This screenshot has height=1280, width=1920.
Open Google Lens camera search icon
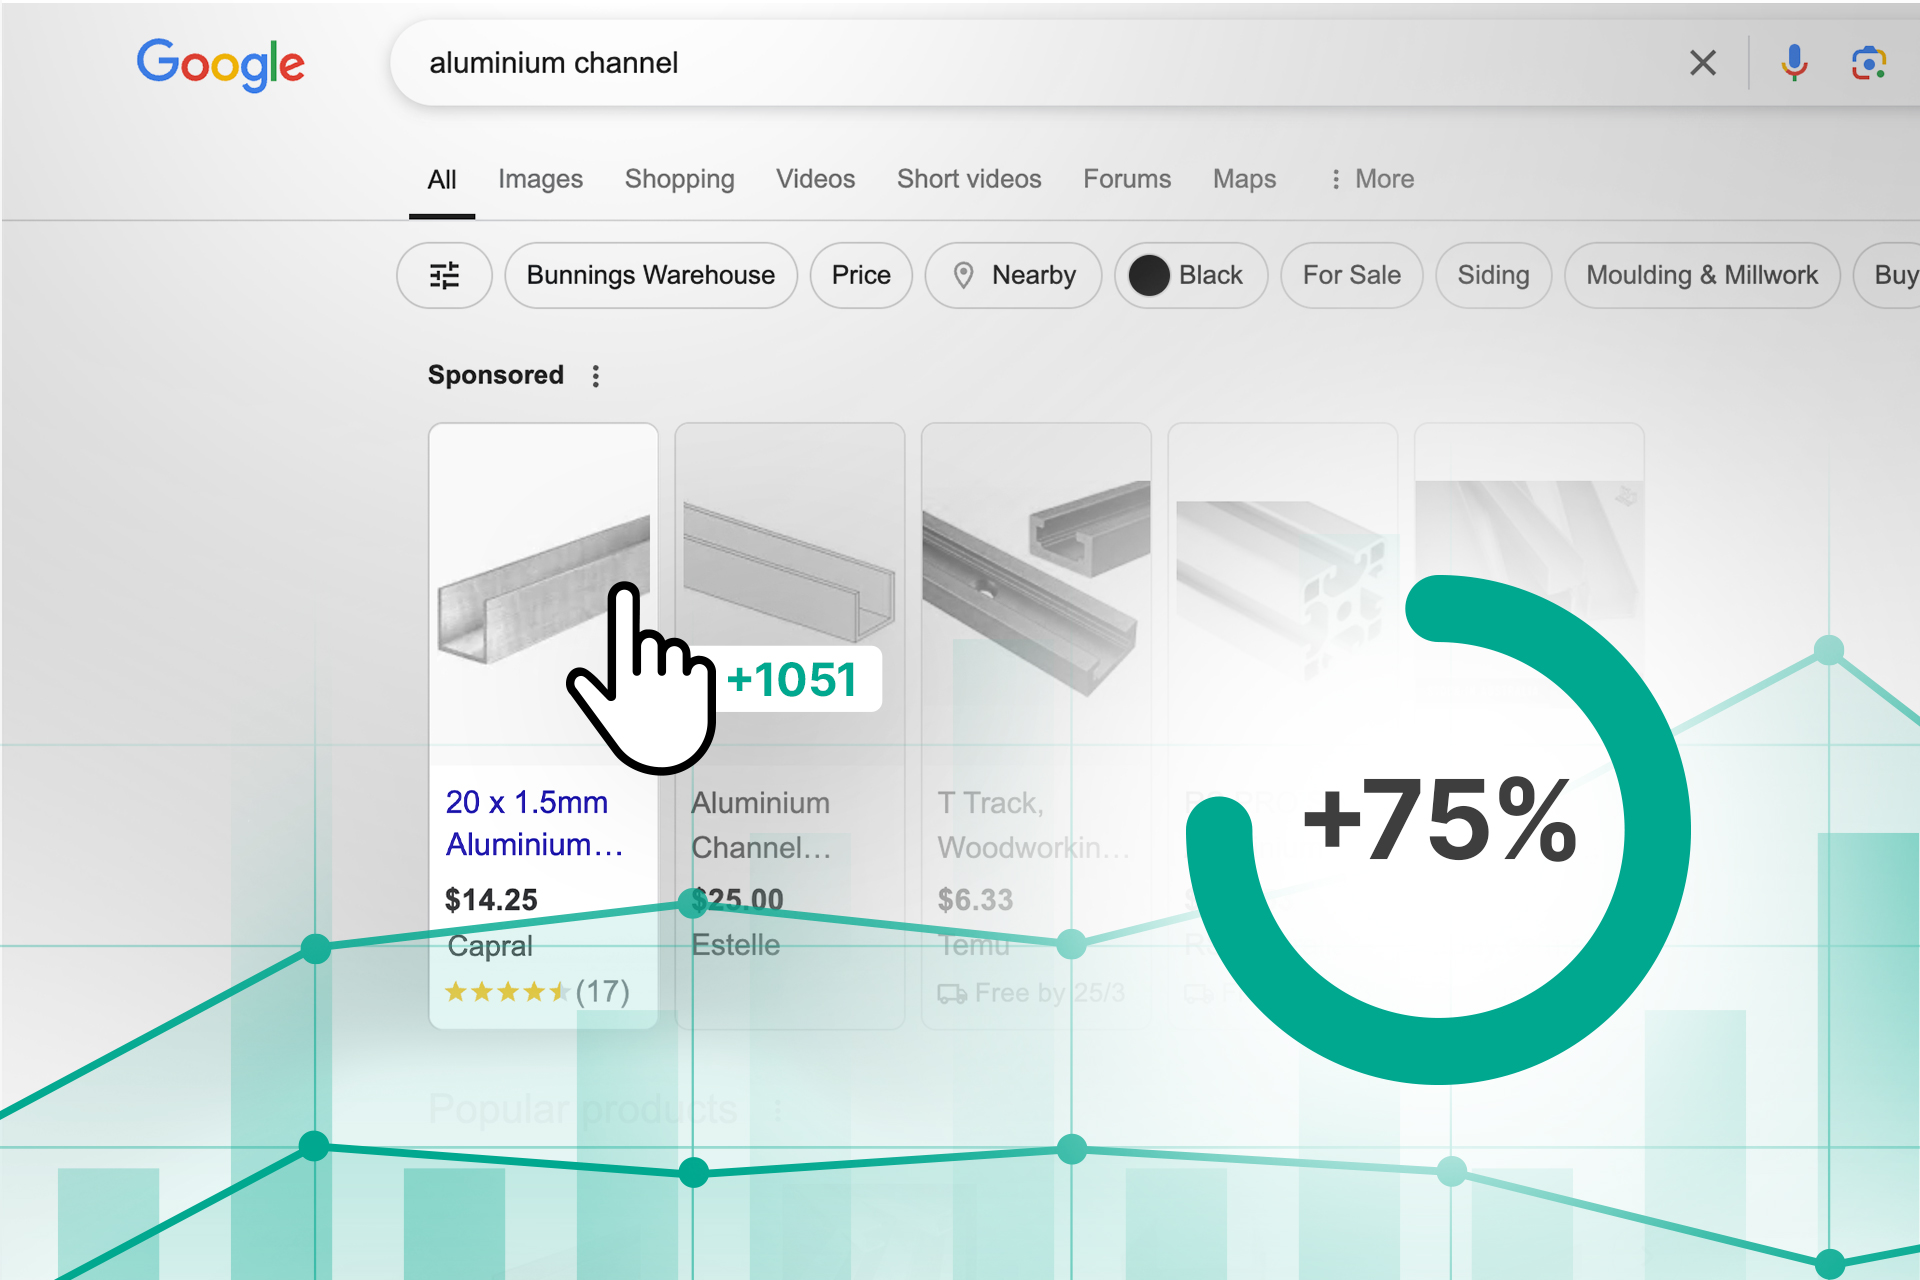click(x=1867, y=63)
